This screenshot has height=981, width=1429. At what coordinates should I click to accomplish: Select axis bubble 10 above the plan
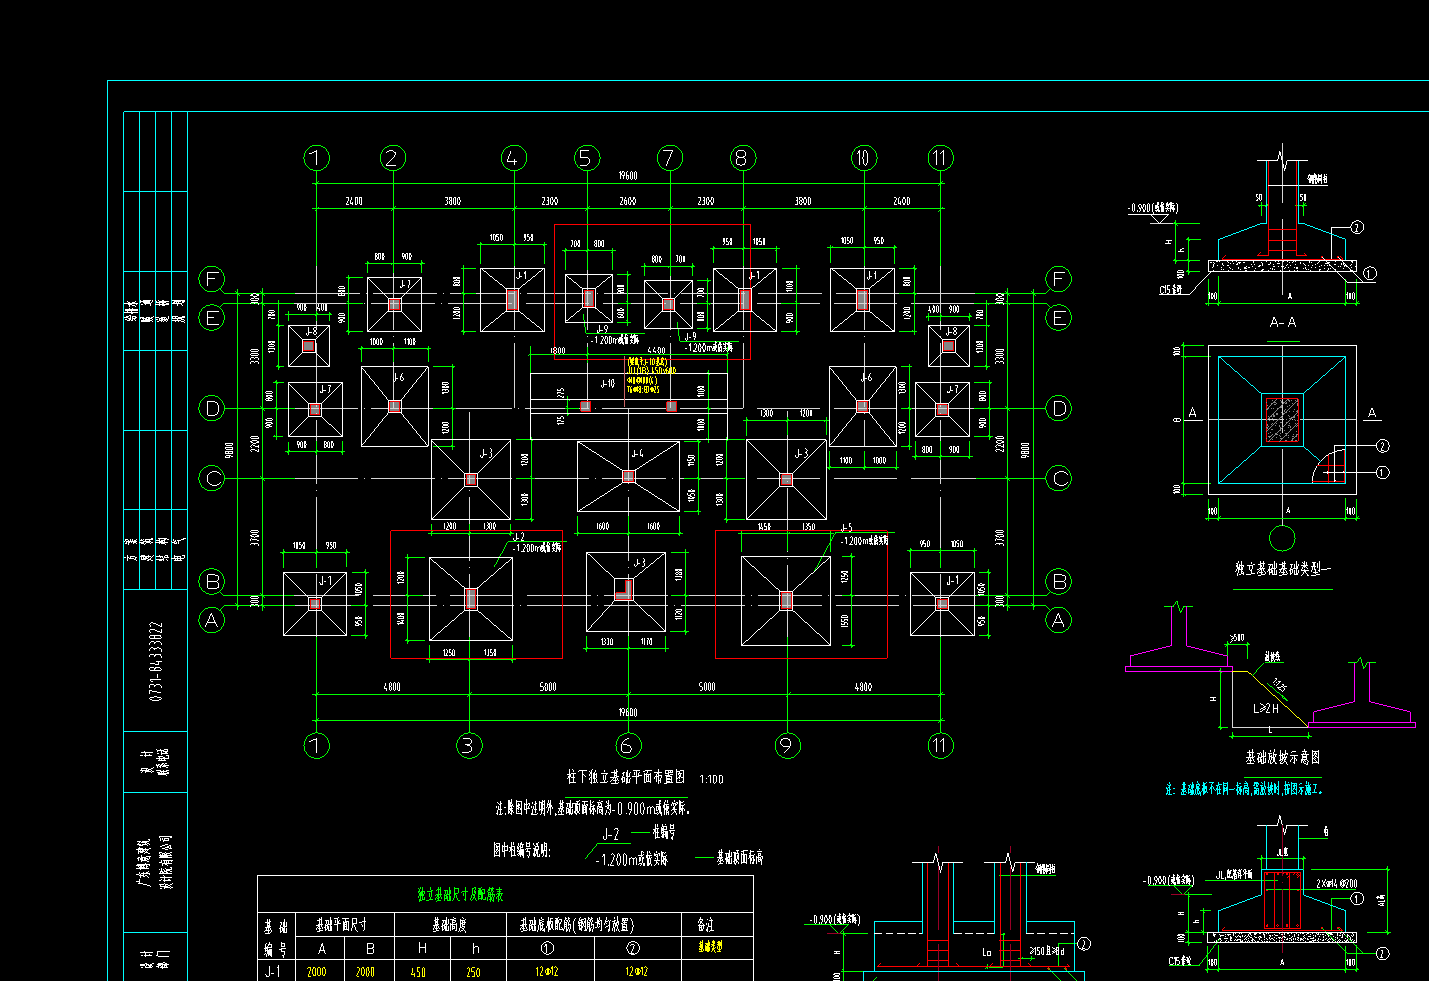[863, 158]
